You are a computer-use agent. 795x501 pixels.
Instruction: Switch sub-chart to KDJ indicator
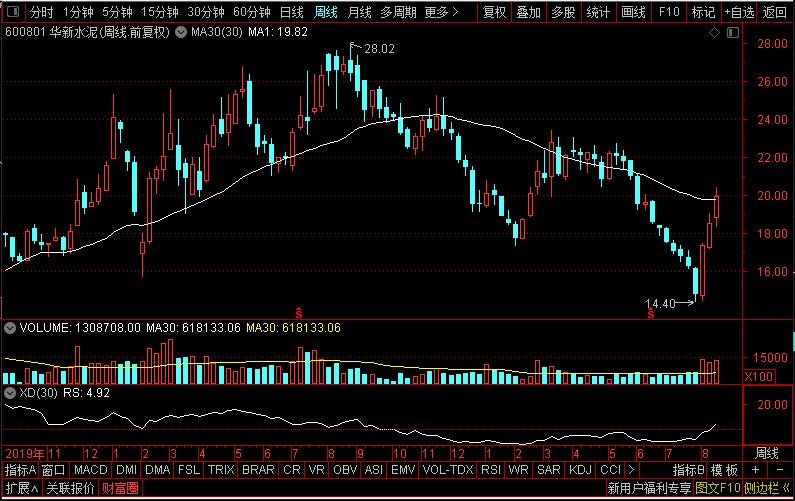(580, 470)
